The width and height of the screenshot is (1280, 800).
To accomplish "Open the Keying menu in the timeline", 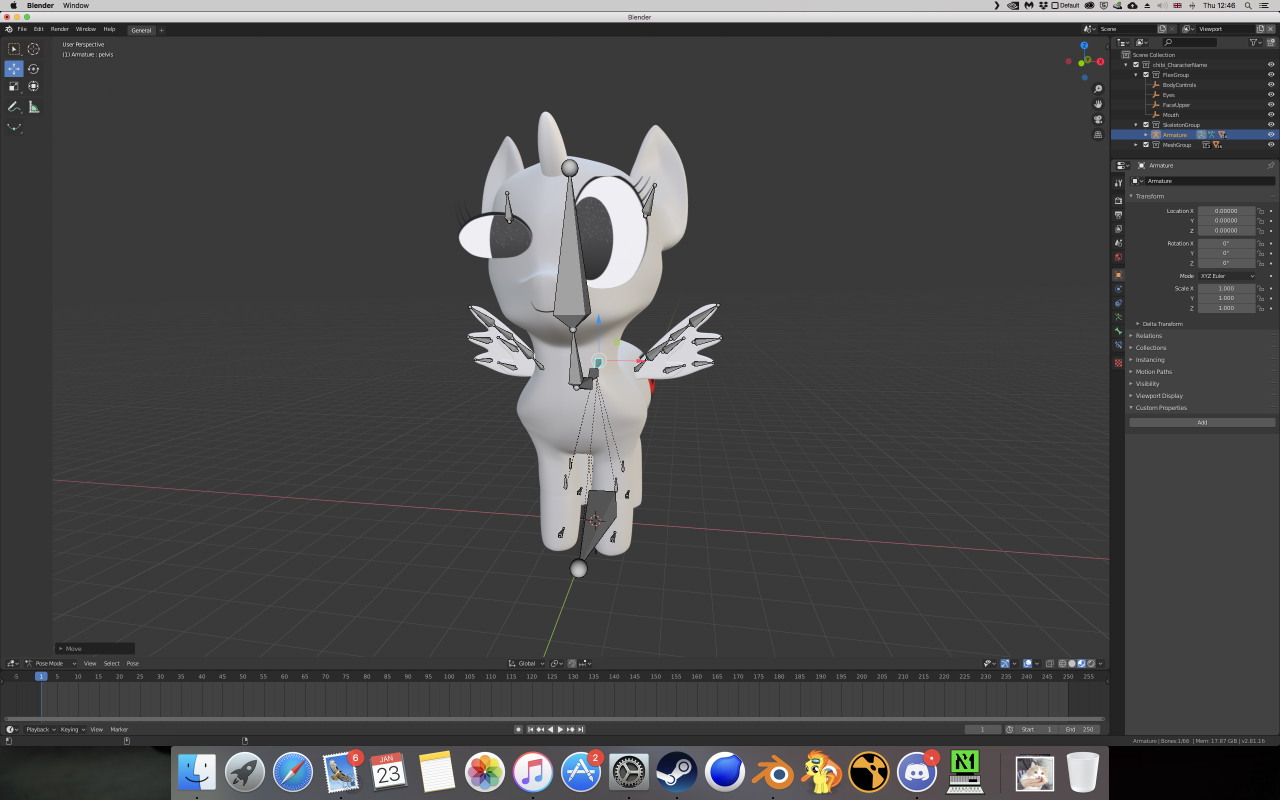I will point(71,729).
